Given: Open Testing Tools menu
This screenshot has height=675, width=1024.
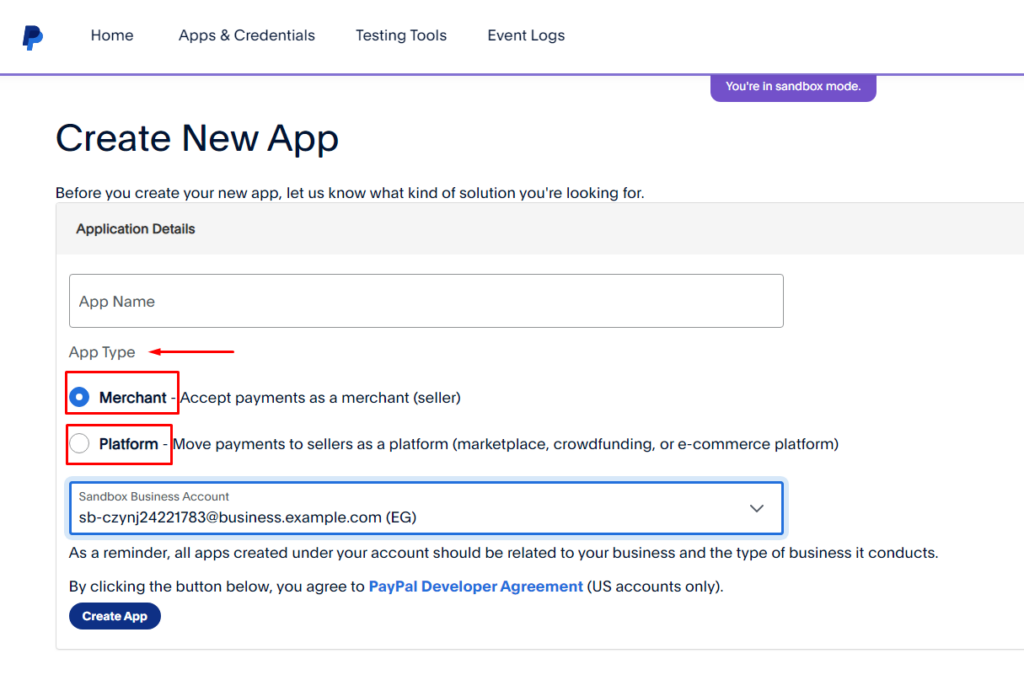Looking at the screenshot, I should (401, 35).
